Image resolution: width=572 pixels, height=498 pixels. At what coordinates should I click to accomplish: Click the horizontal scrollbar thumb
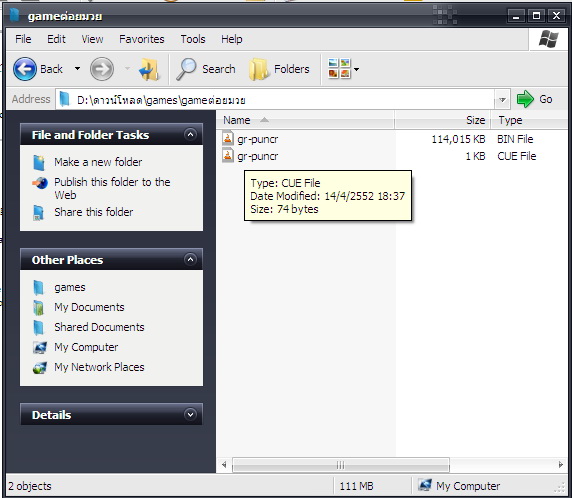point(341,465)
